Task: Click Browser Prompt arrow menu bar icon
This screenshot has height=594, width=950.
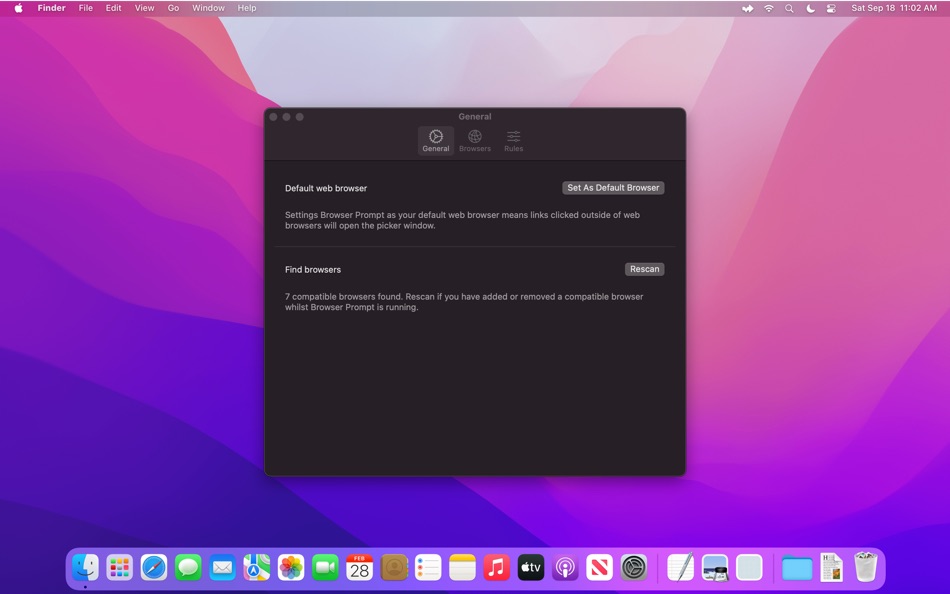Action: click(x=748, y=8)
